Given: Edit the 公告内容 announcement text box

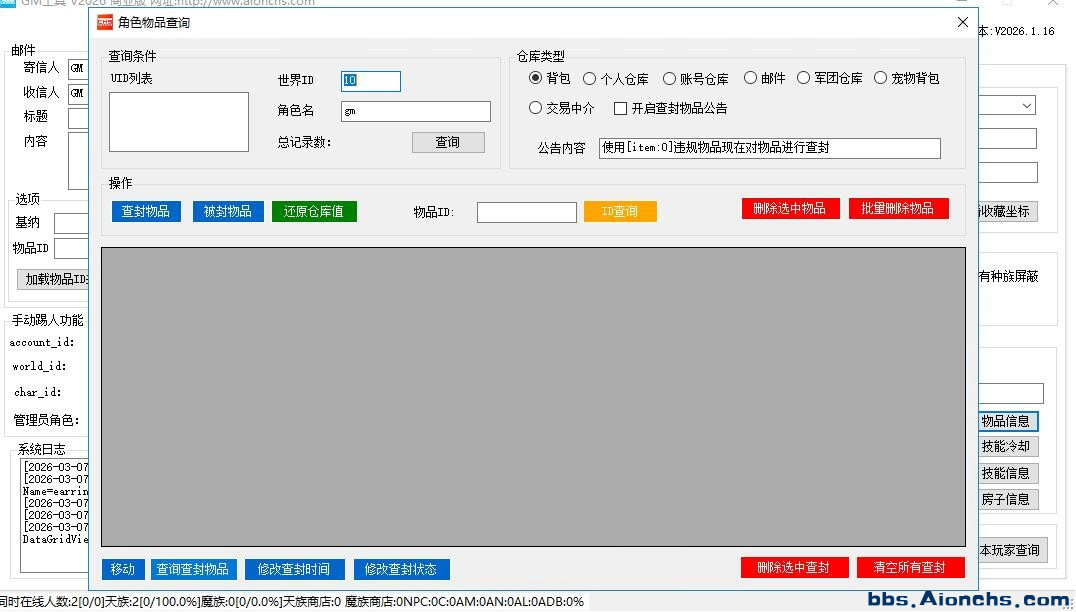Looking at the screenshot, I should click(769, 148).
